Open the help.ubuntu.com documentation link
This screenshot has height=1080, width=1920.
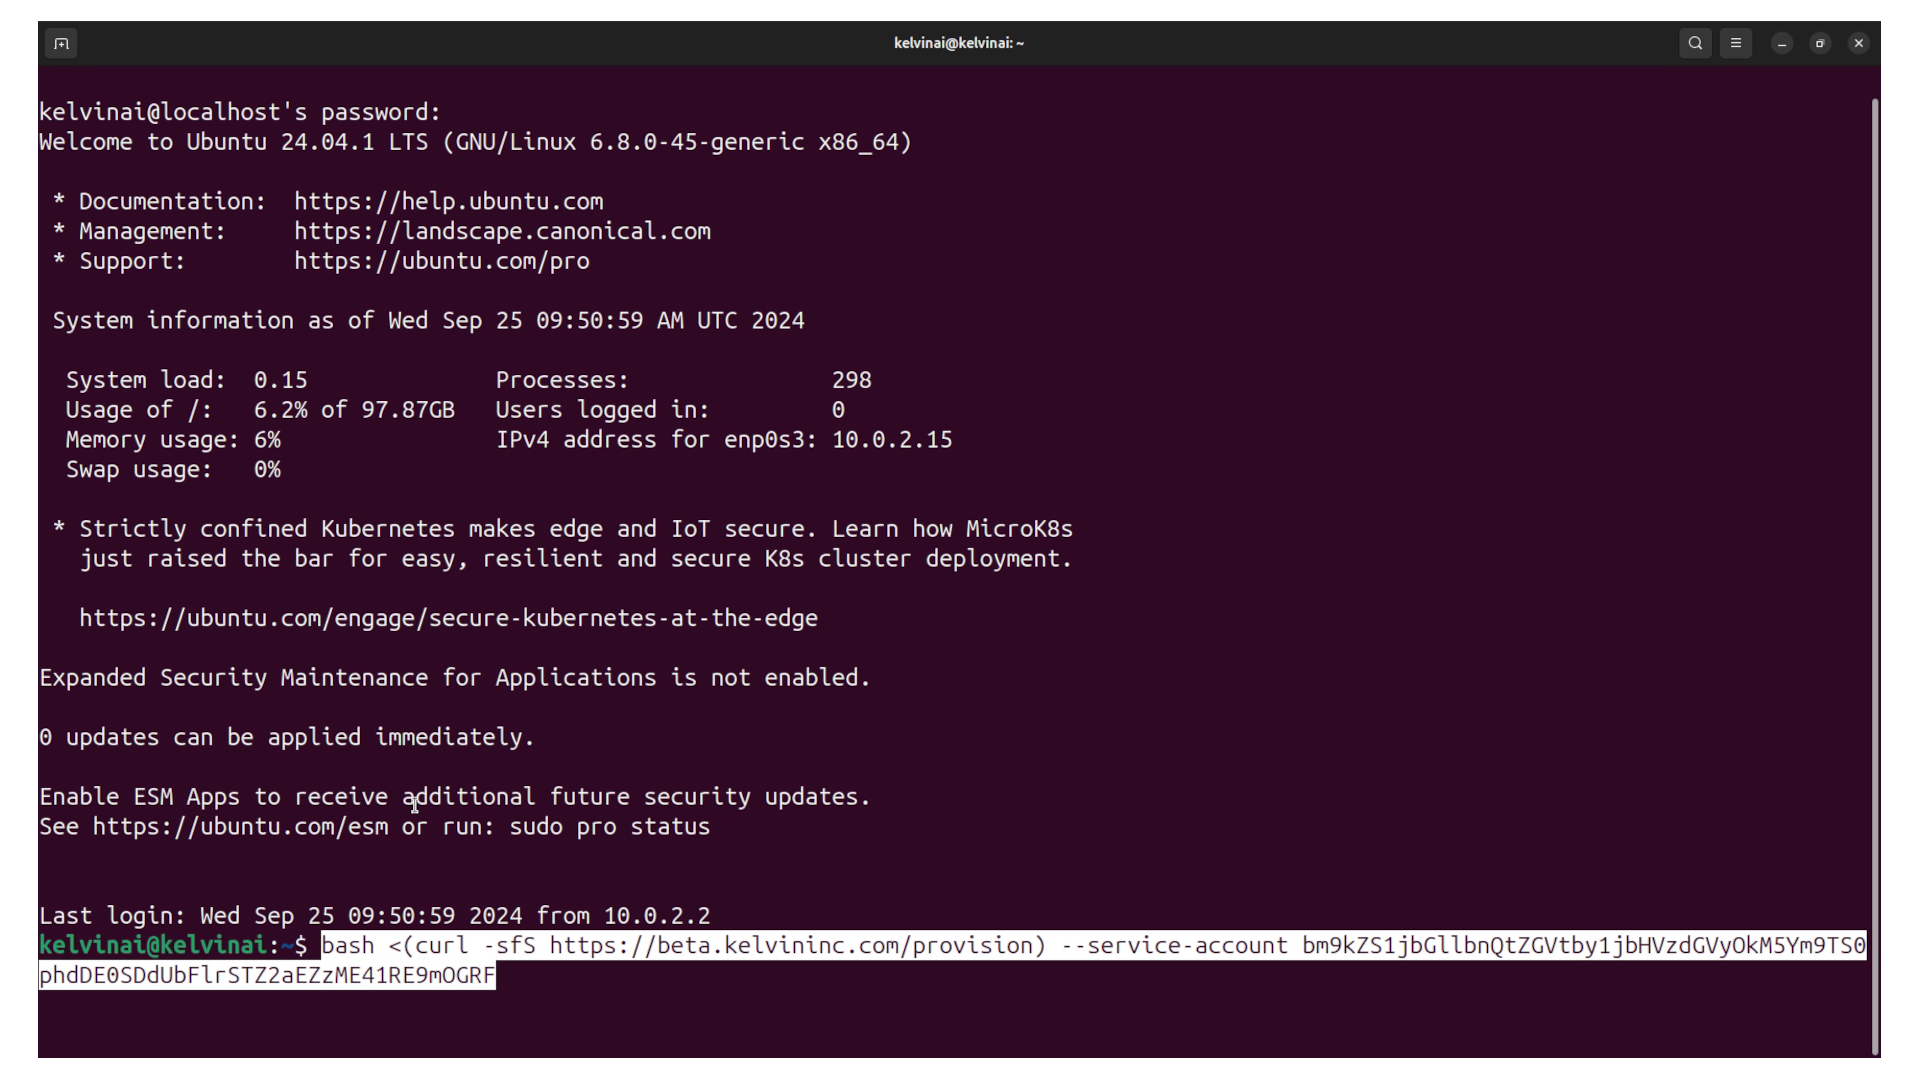click(x=448, y=201)
